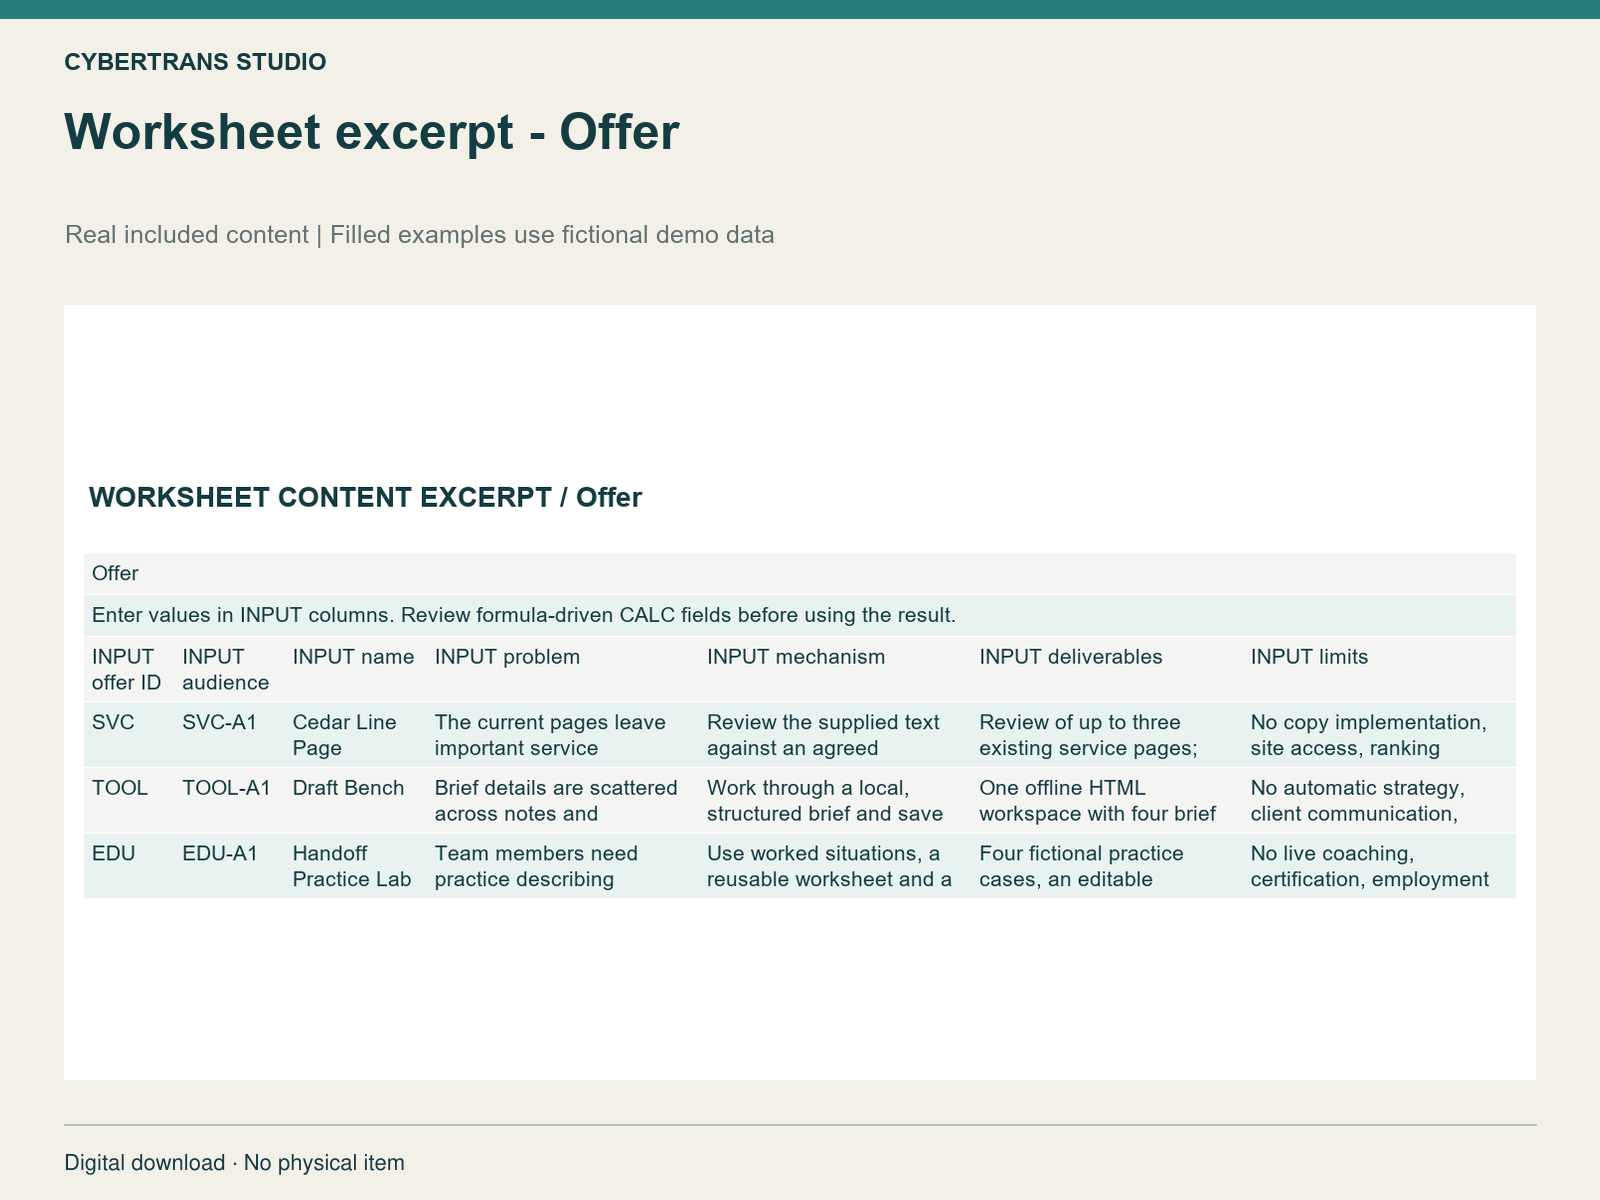Click the CYBERTRANS STUDIO brand text
Viewport: 1600px width, 1200px height.
coord(195,62)
